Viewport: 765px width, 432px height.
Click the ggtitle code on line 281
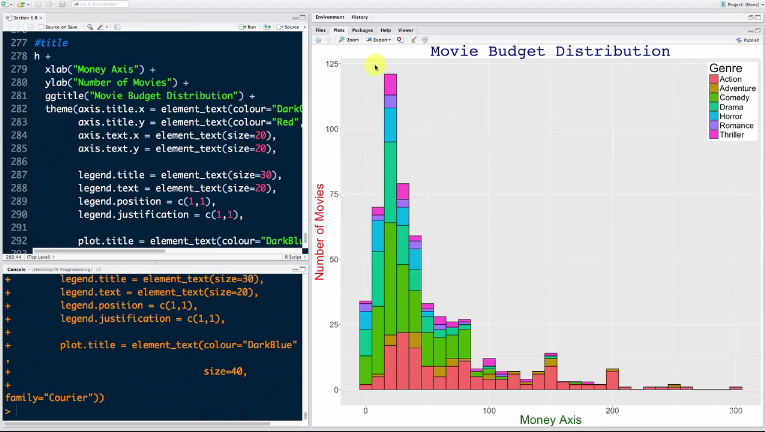(150, 96)
